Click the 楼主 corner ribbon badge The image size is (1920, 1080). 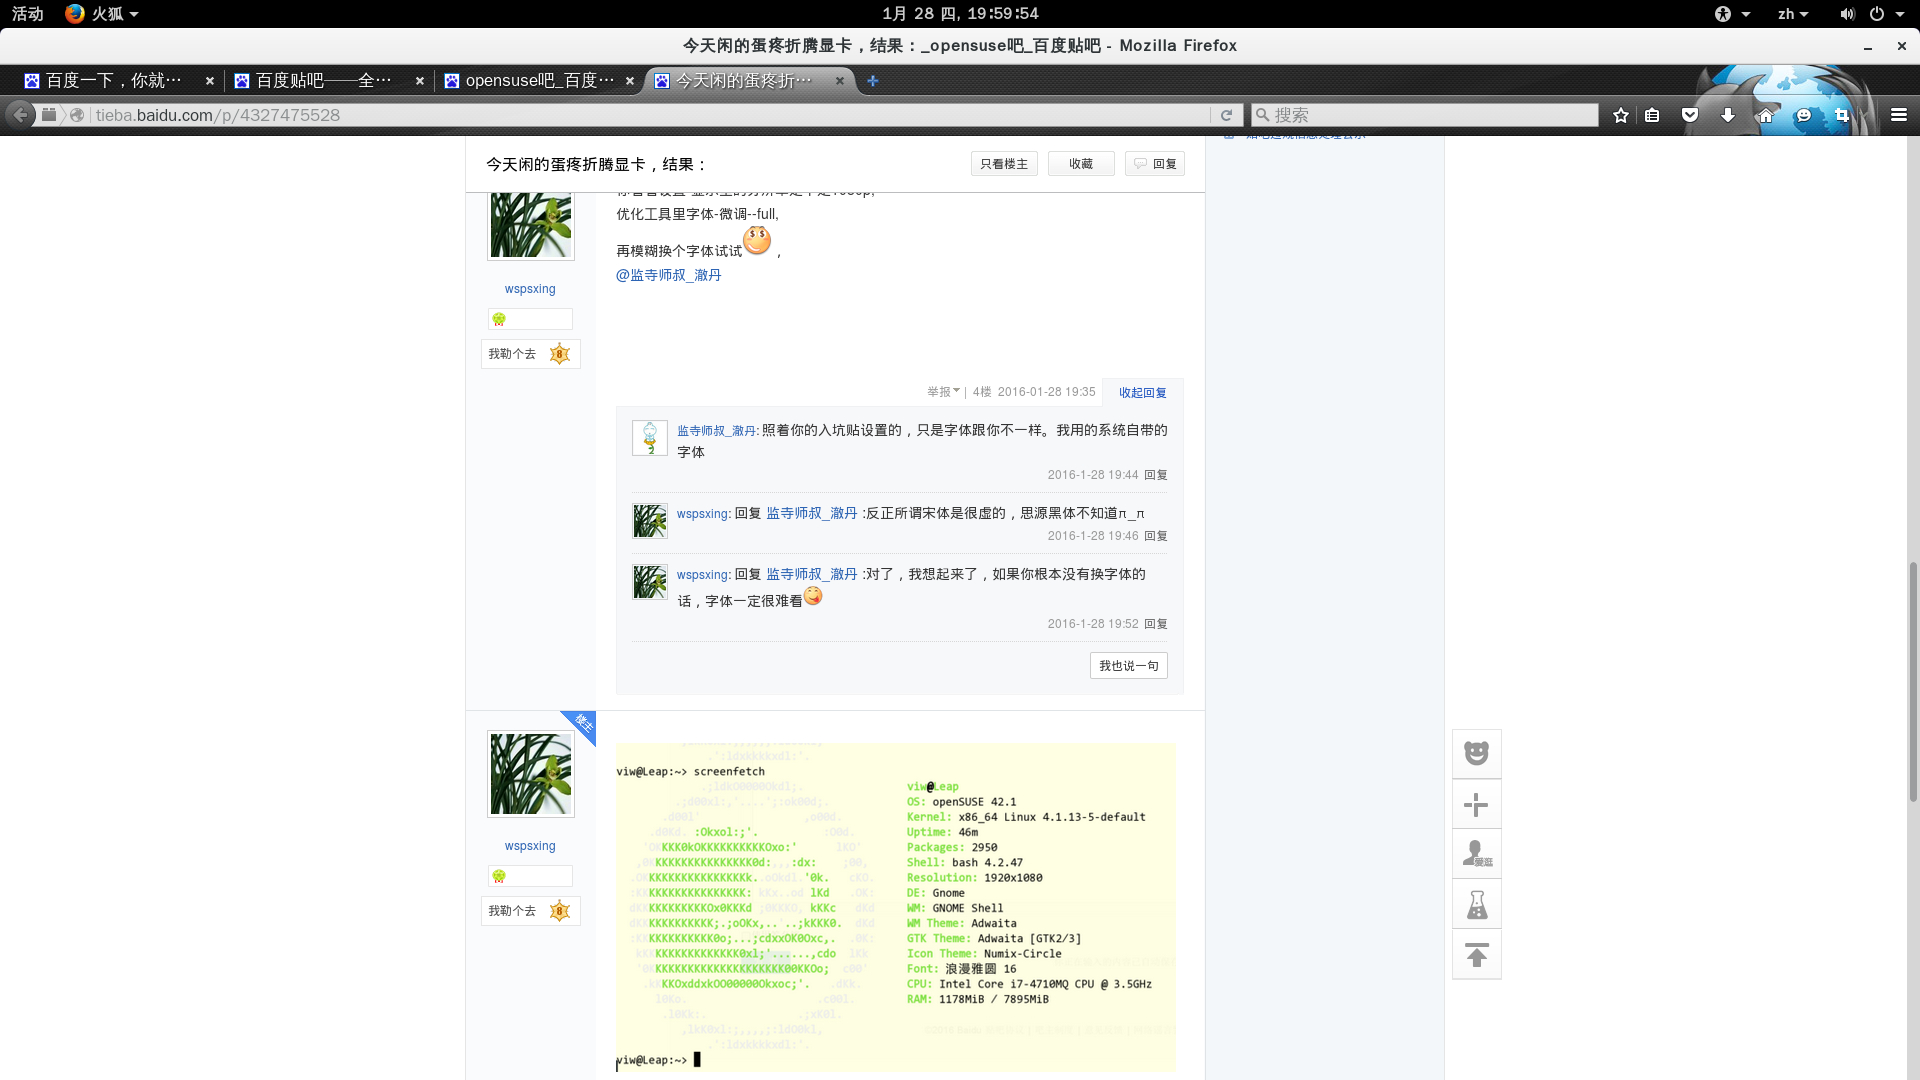pyautogui.click(x=581, y=724)
